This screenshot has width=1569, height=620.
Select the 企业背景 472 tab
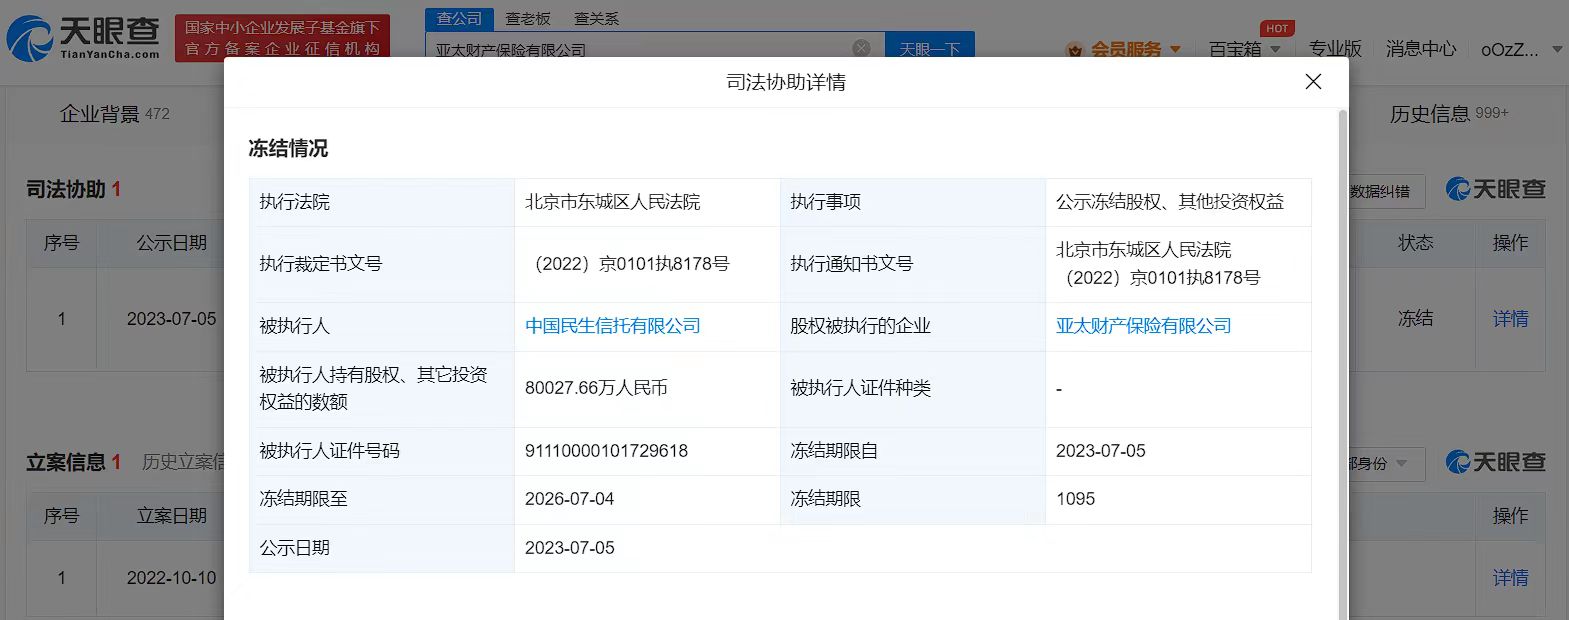tap(114, 114)
